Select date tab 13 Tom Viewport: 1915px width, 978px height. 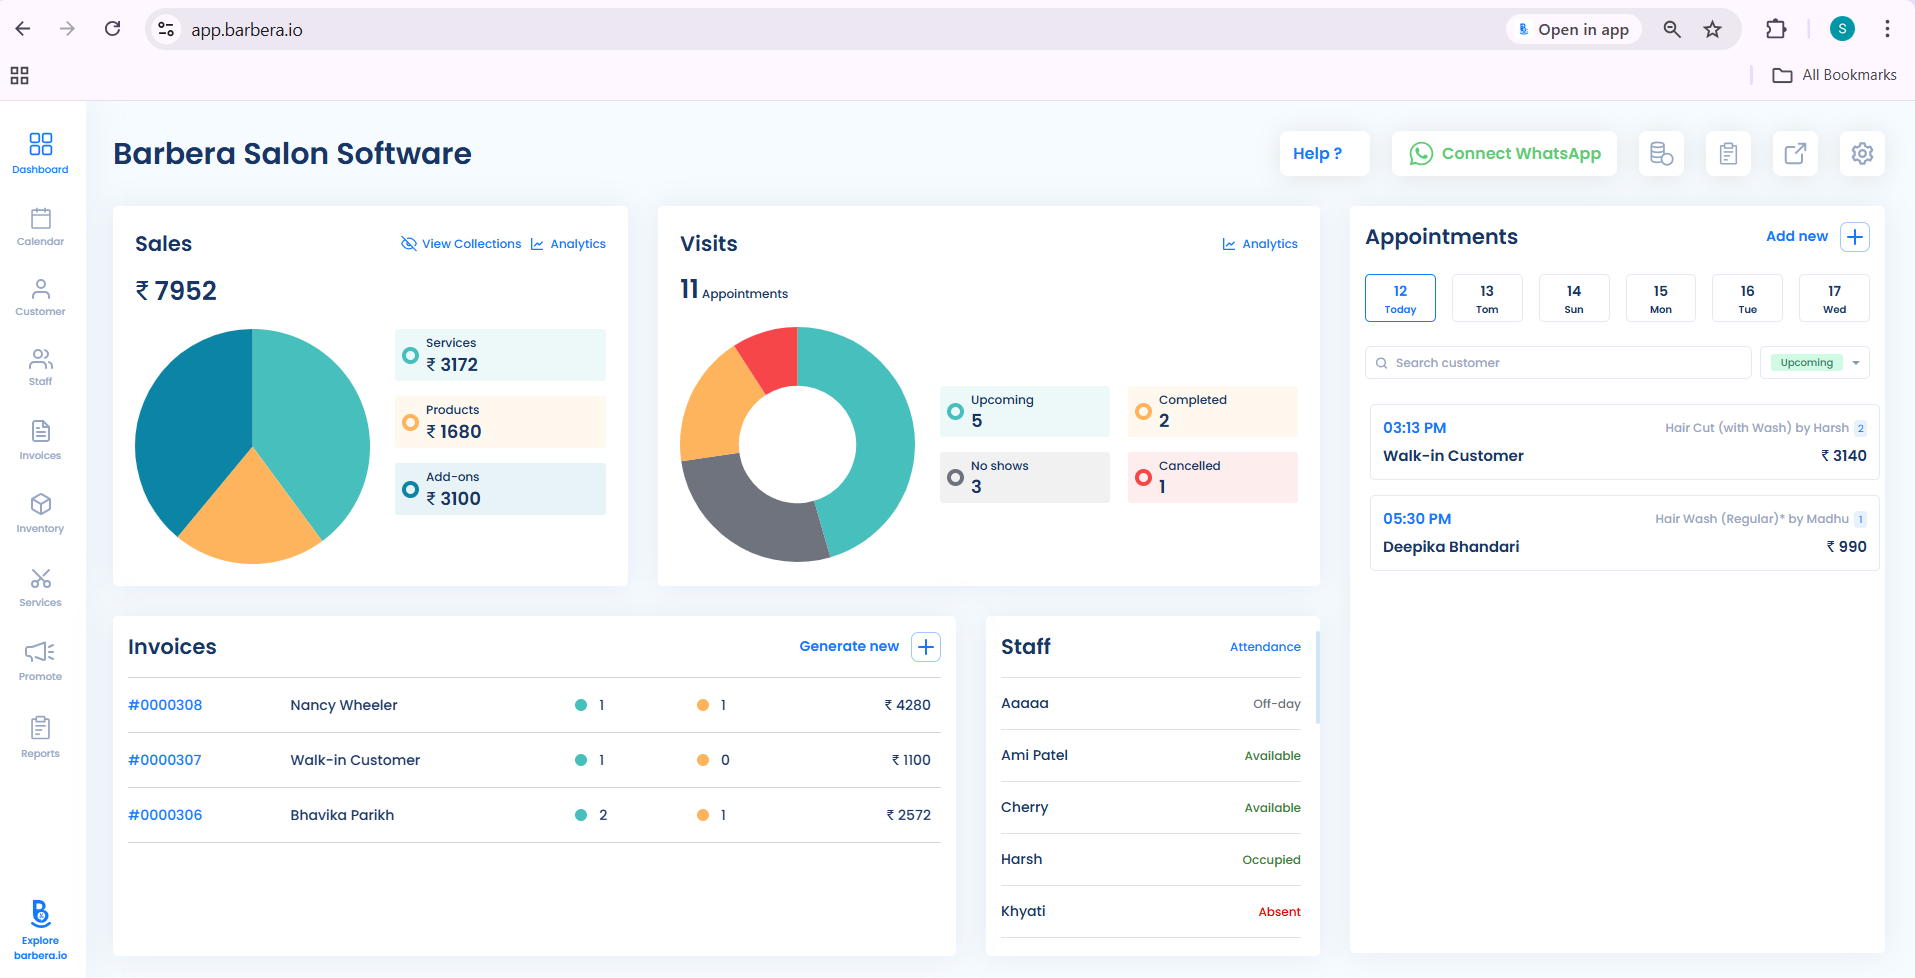coord(1487,298)
